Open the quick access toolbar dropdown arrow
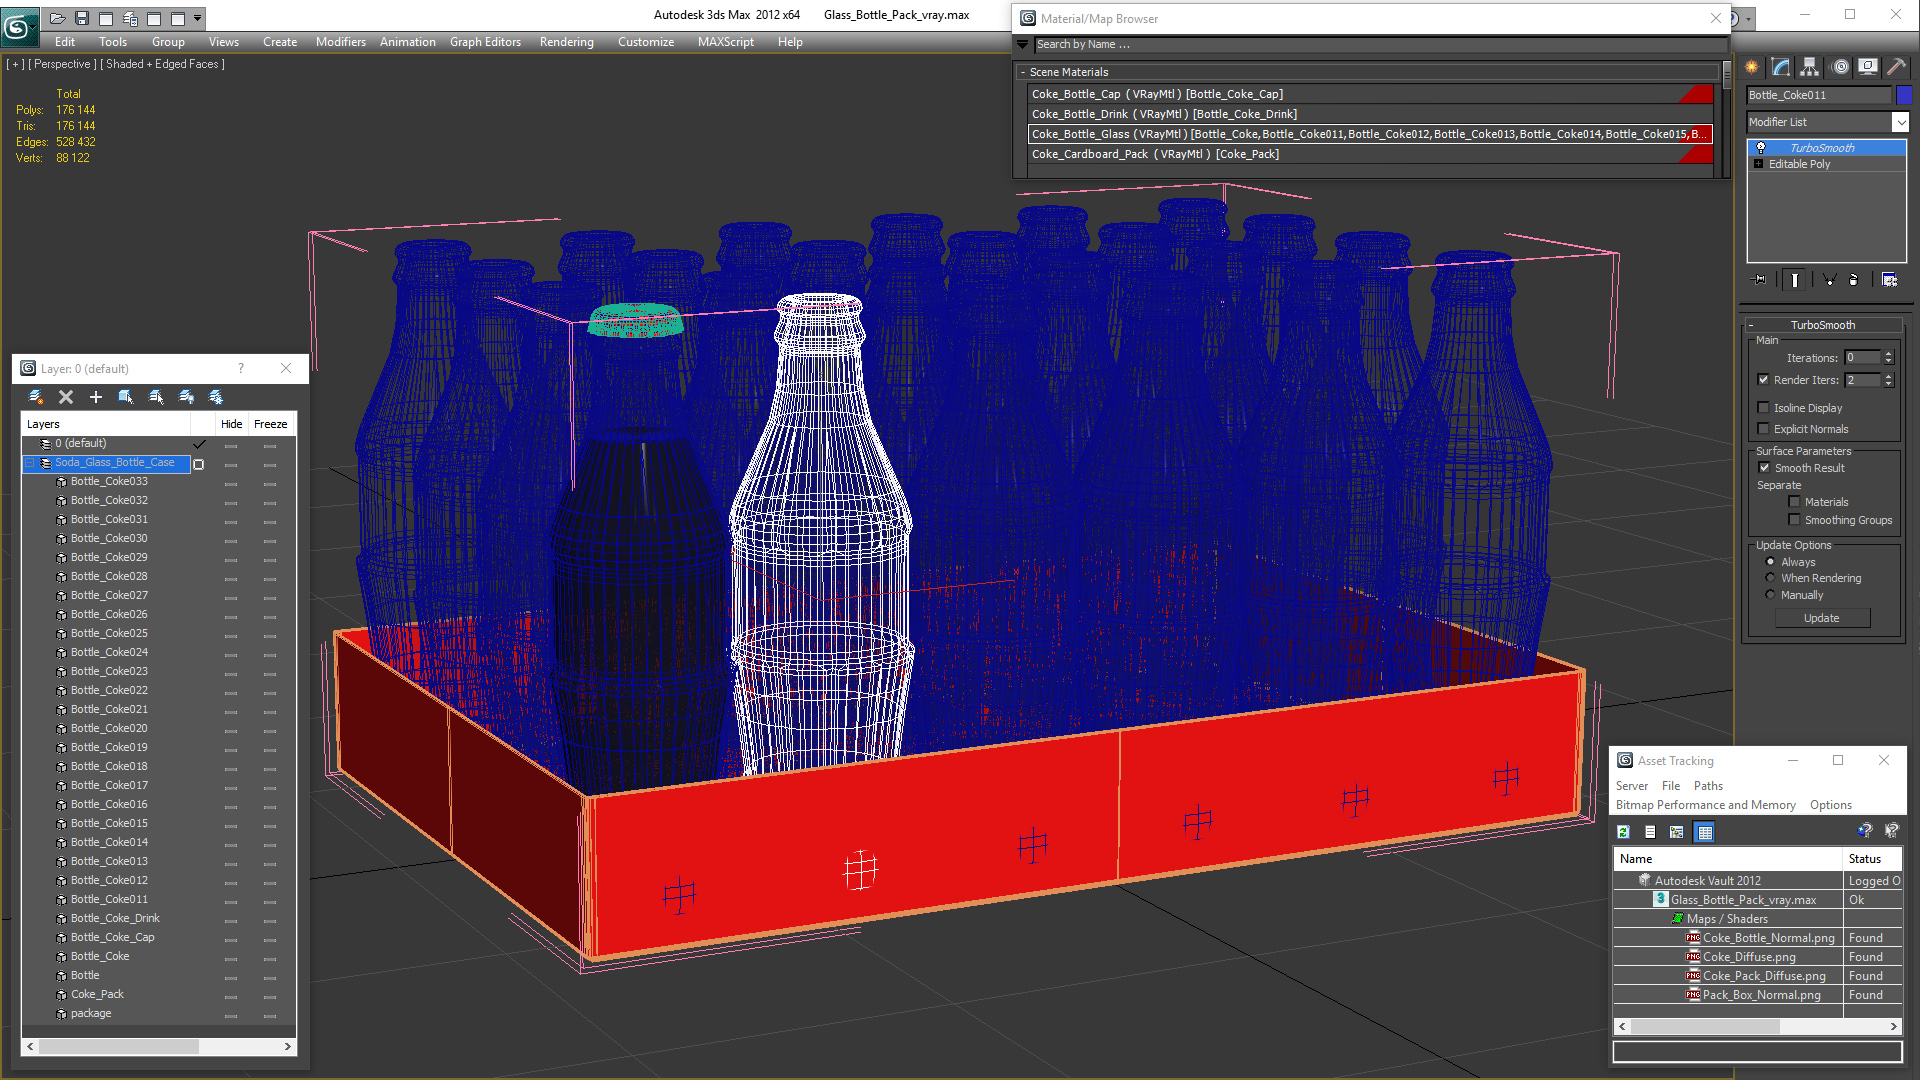Image resolution: width=1920 pixels, height=1080 pixels. click(197, 18)
